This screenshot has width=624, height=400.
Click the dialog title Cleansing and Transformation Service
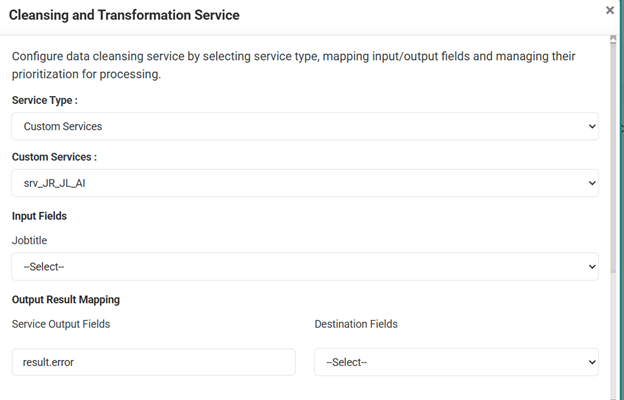pyautogui.click(x=124, y=16)
